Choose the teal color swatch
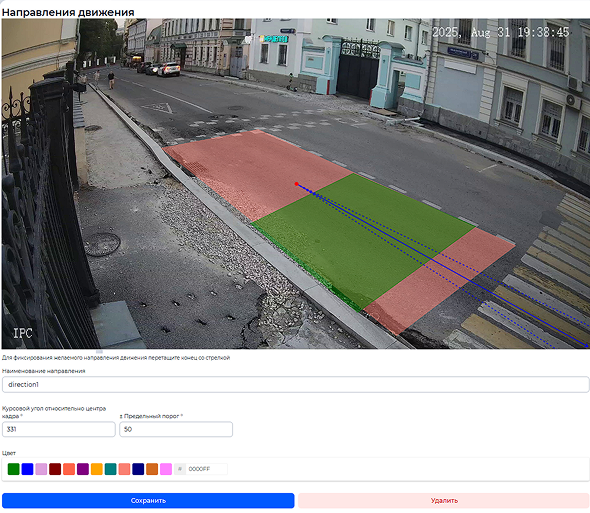The image size is (590, 513). pos(111,469)
